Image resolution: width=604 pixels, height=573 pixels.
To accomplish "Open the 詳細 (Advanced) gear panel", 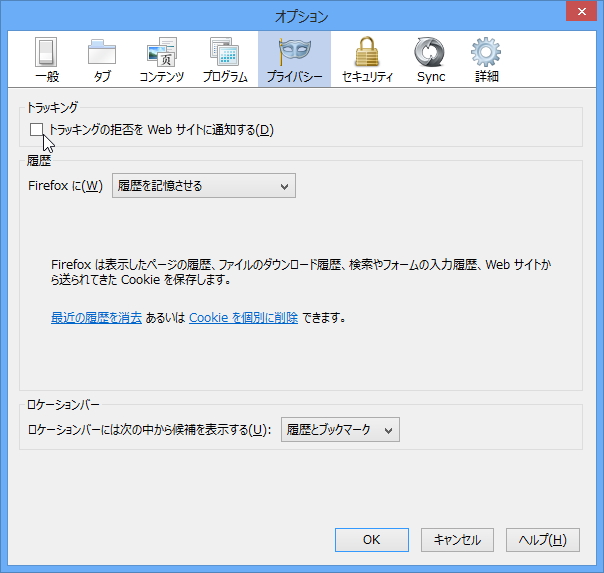I will click(x=486, y=59).
